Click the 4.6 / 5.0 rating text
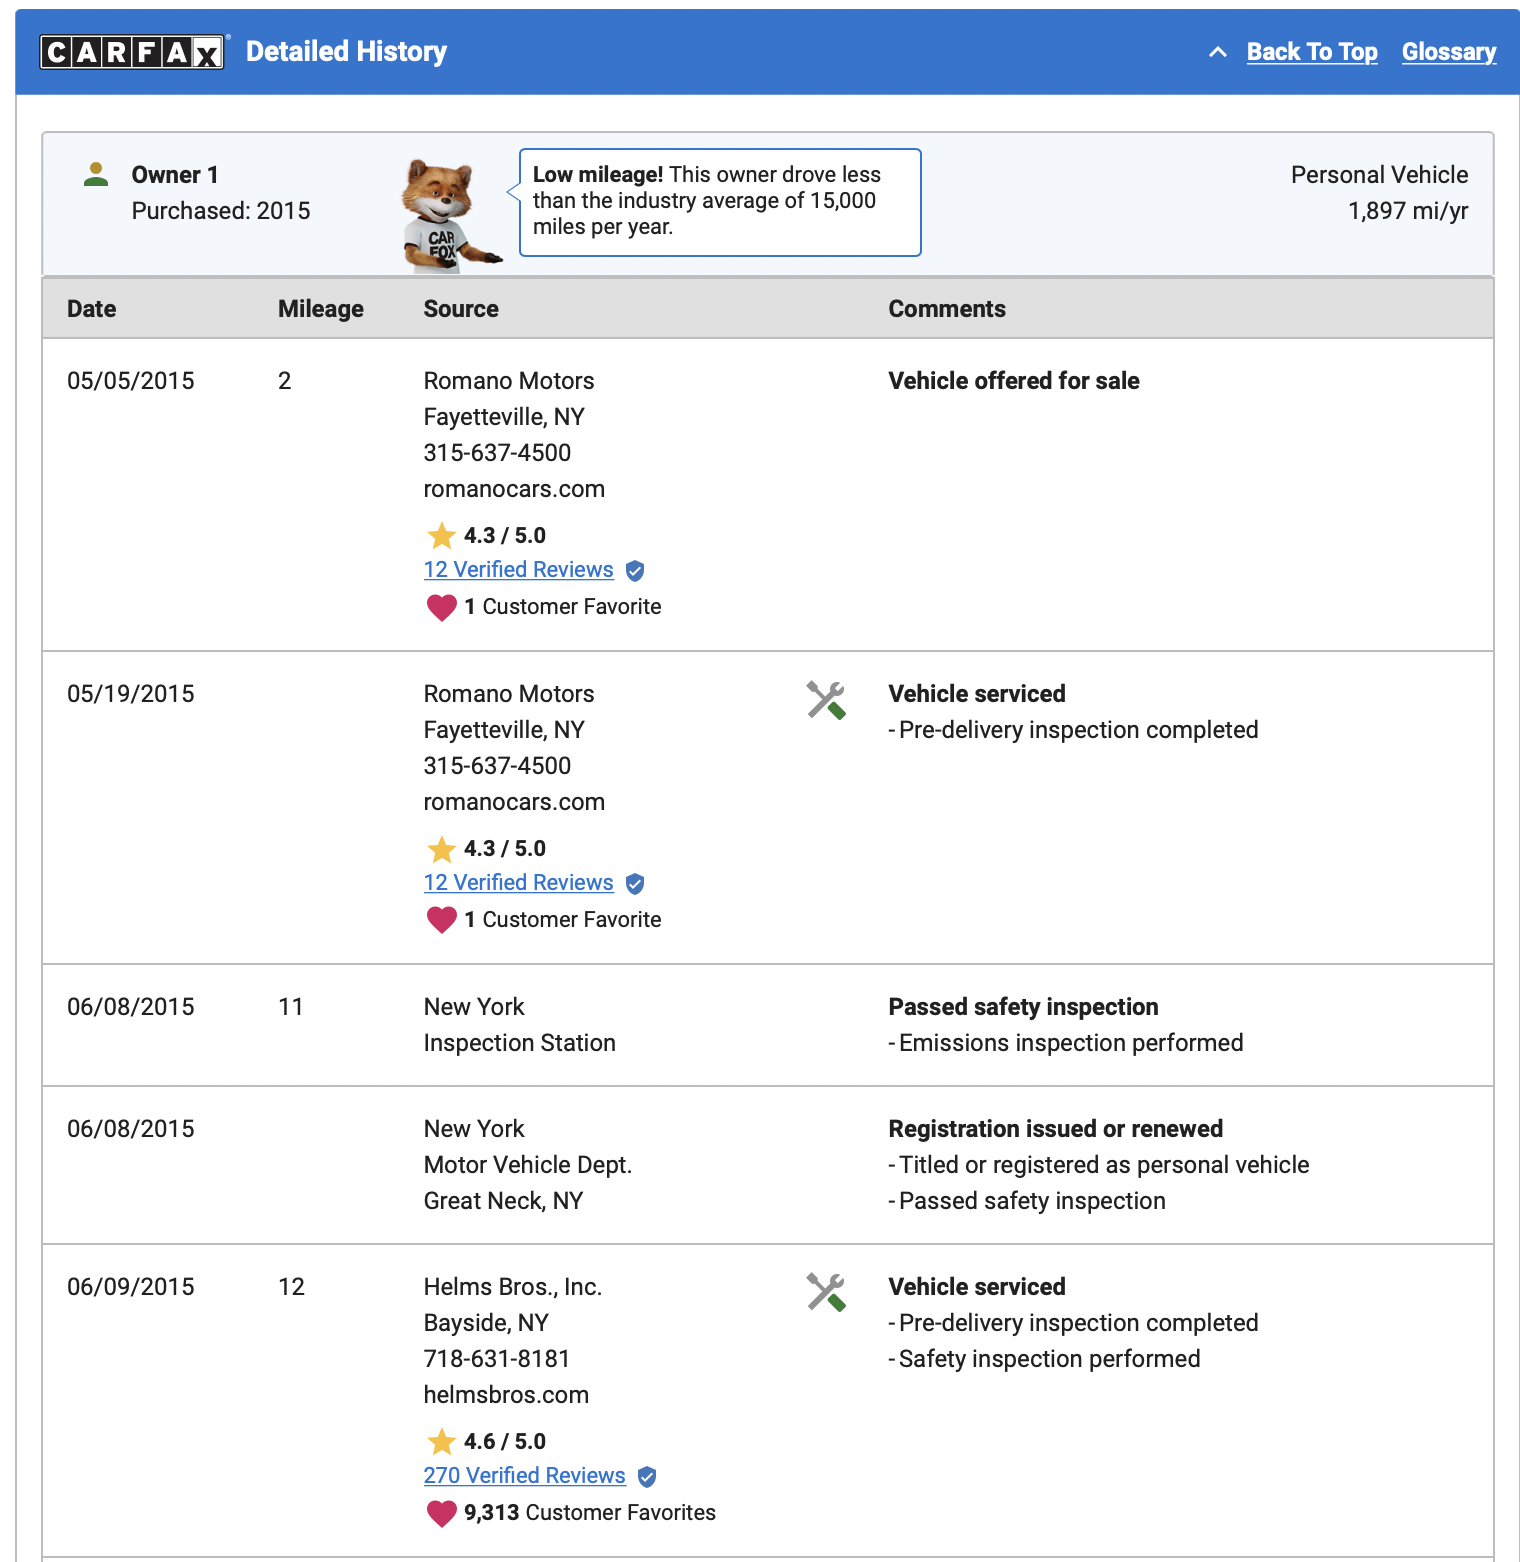This screenshot has width=1520, height=1562. [505, 1442]
